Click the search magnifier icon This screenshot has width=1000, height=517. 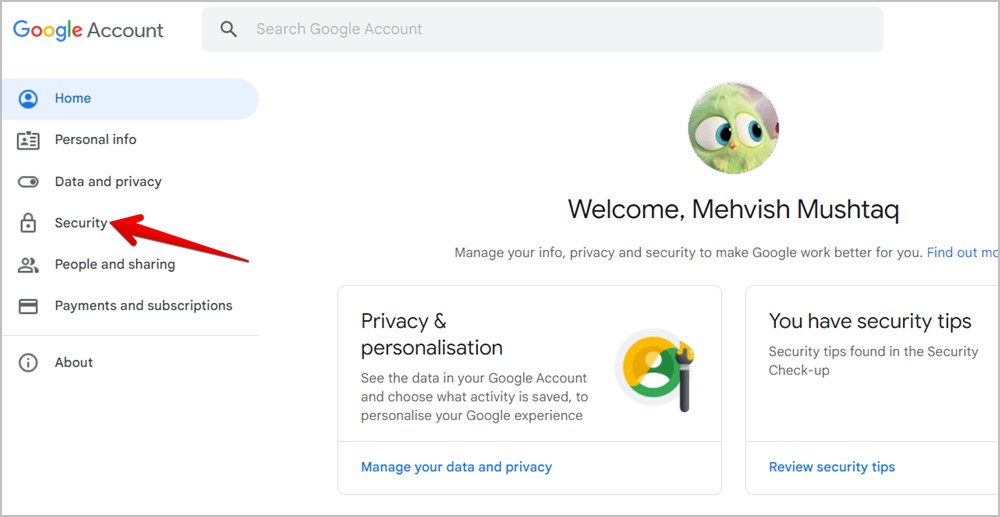pyautogui.click(x=228, y=29)
